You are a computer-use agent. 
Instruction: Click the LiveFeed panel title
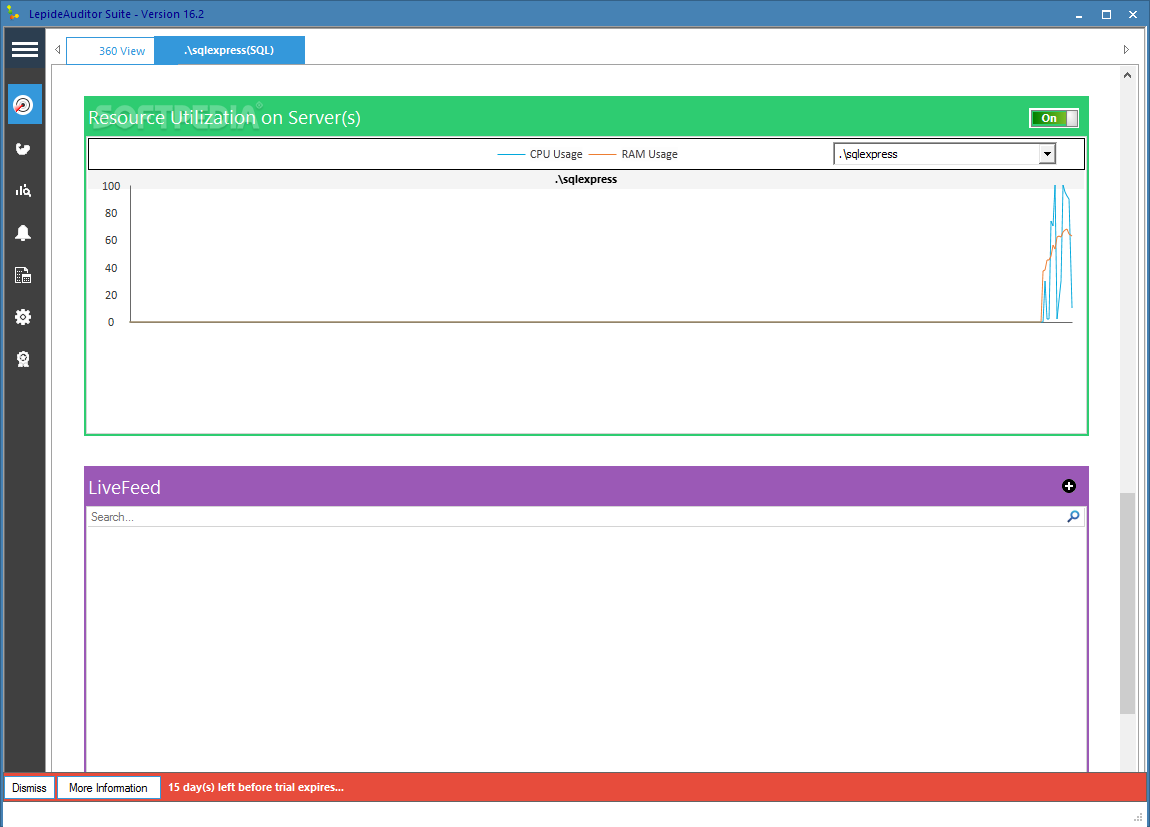125,488
